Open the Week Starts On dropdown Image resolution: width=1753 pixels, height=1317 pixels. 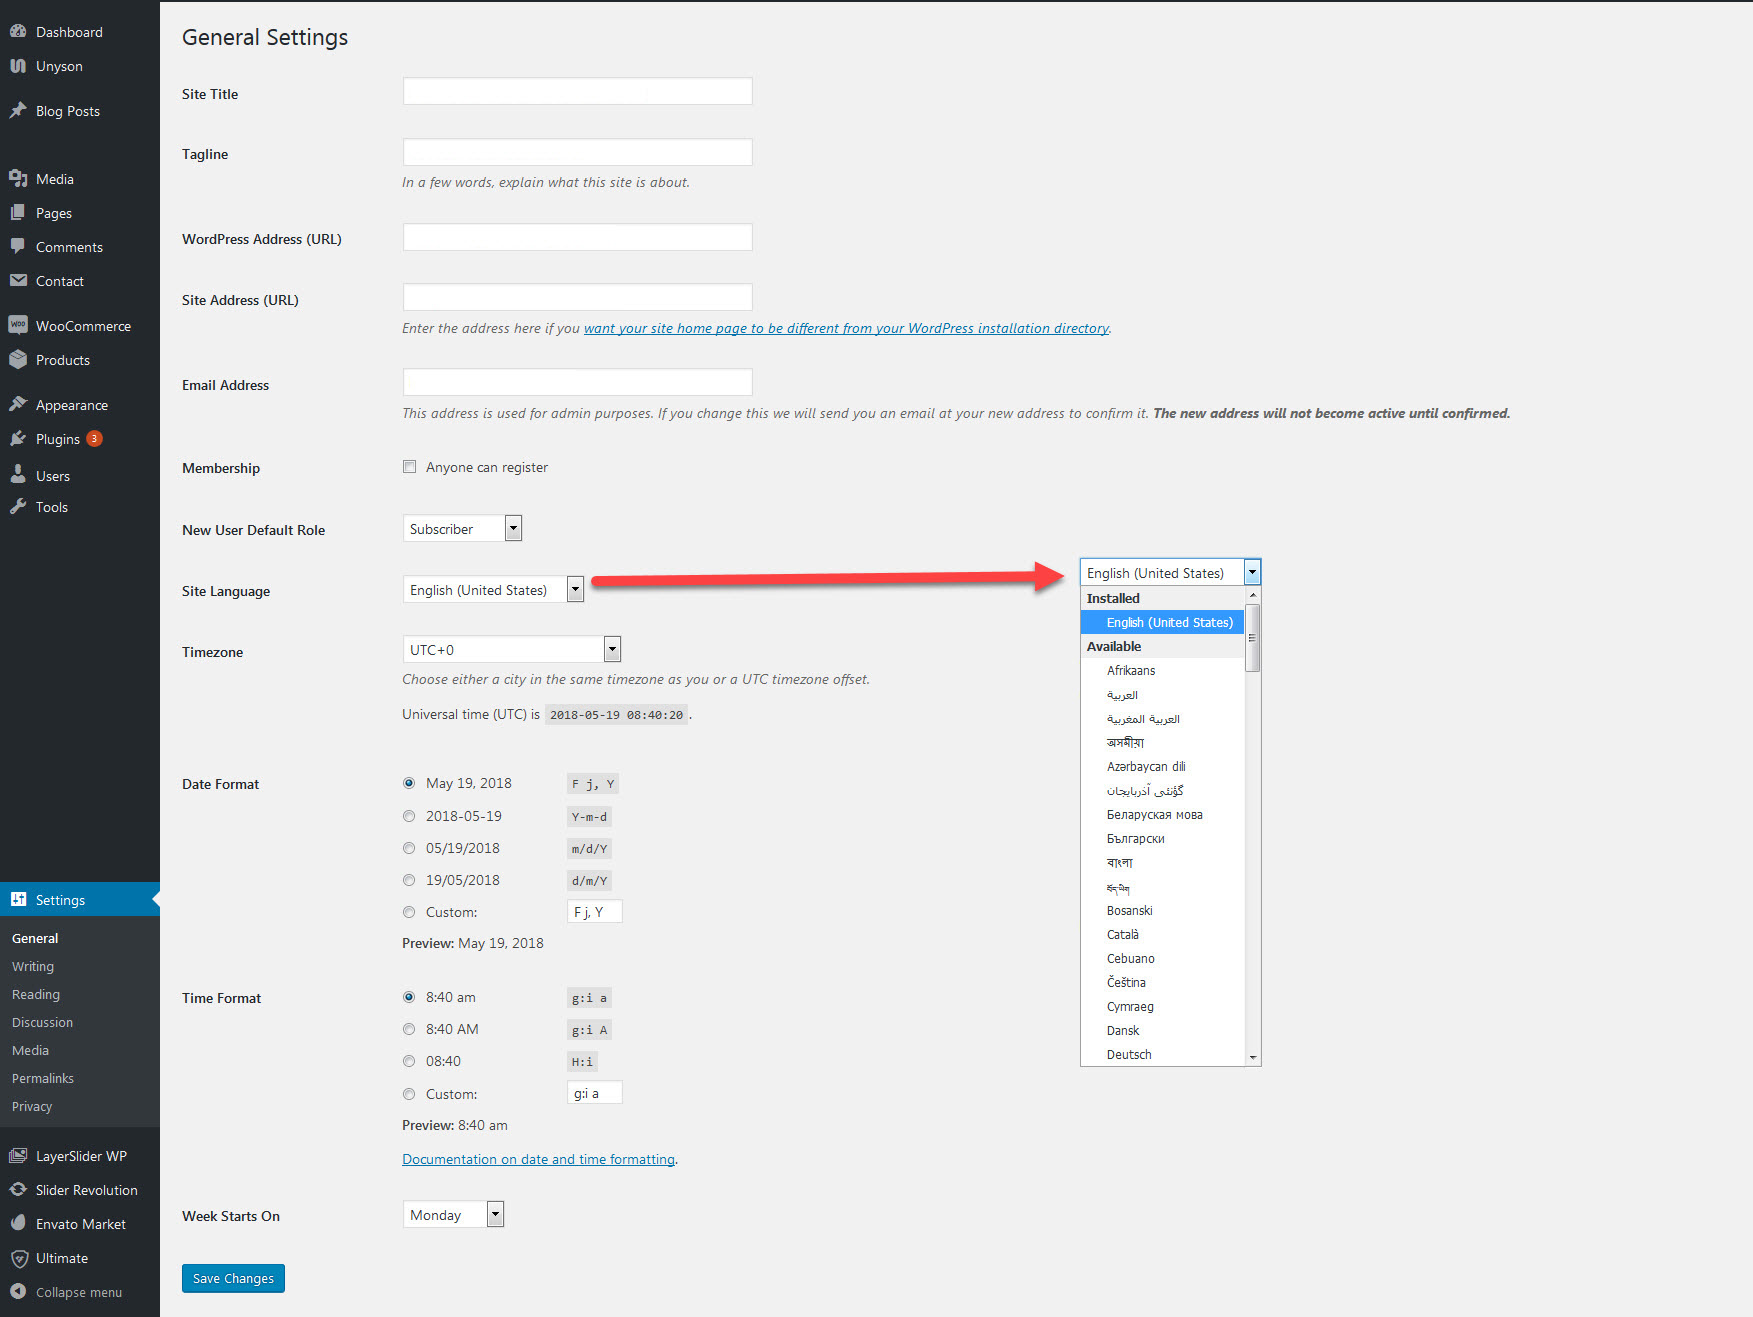pyautogui.click(x=453, y=1214)
